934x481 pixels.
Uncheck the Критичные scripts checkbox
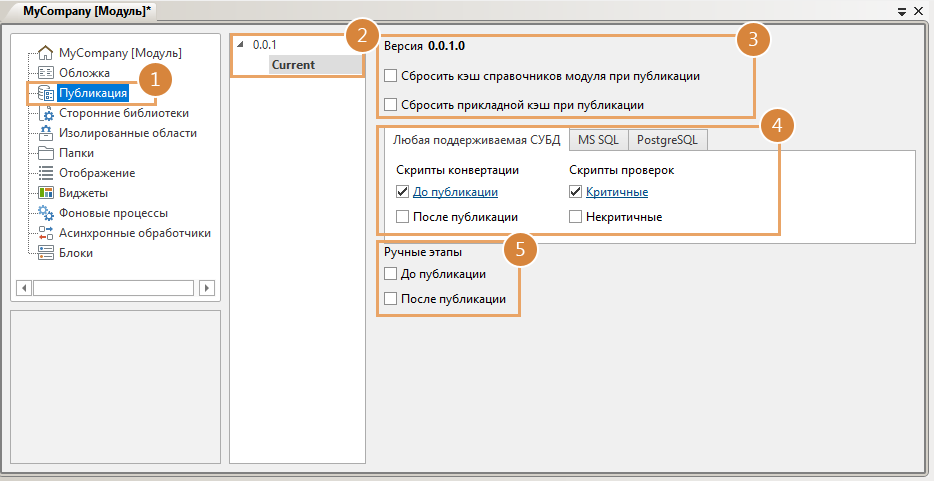(x=575, y=192)
